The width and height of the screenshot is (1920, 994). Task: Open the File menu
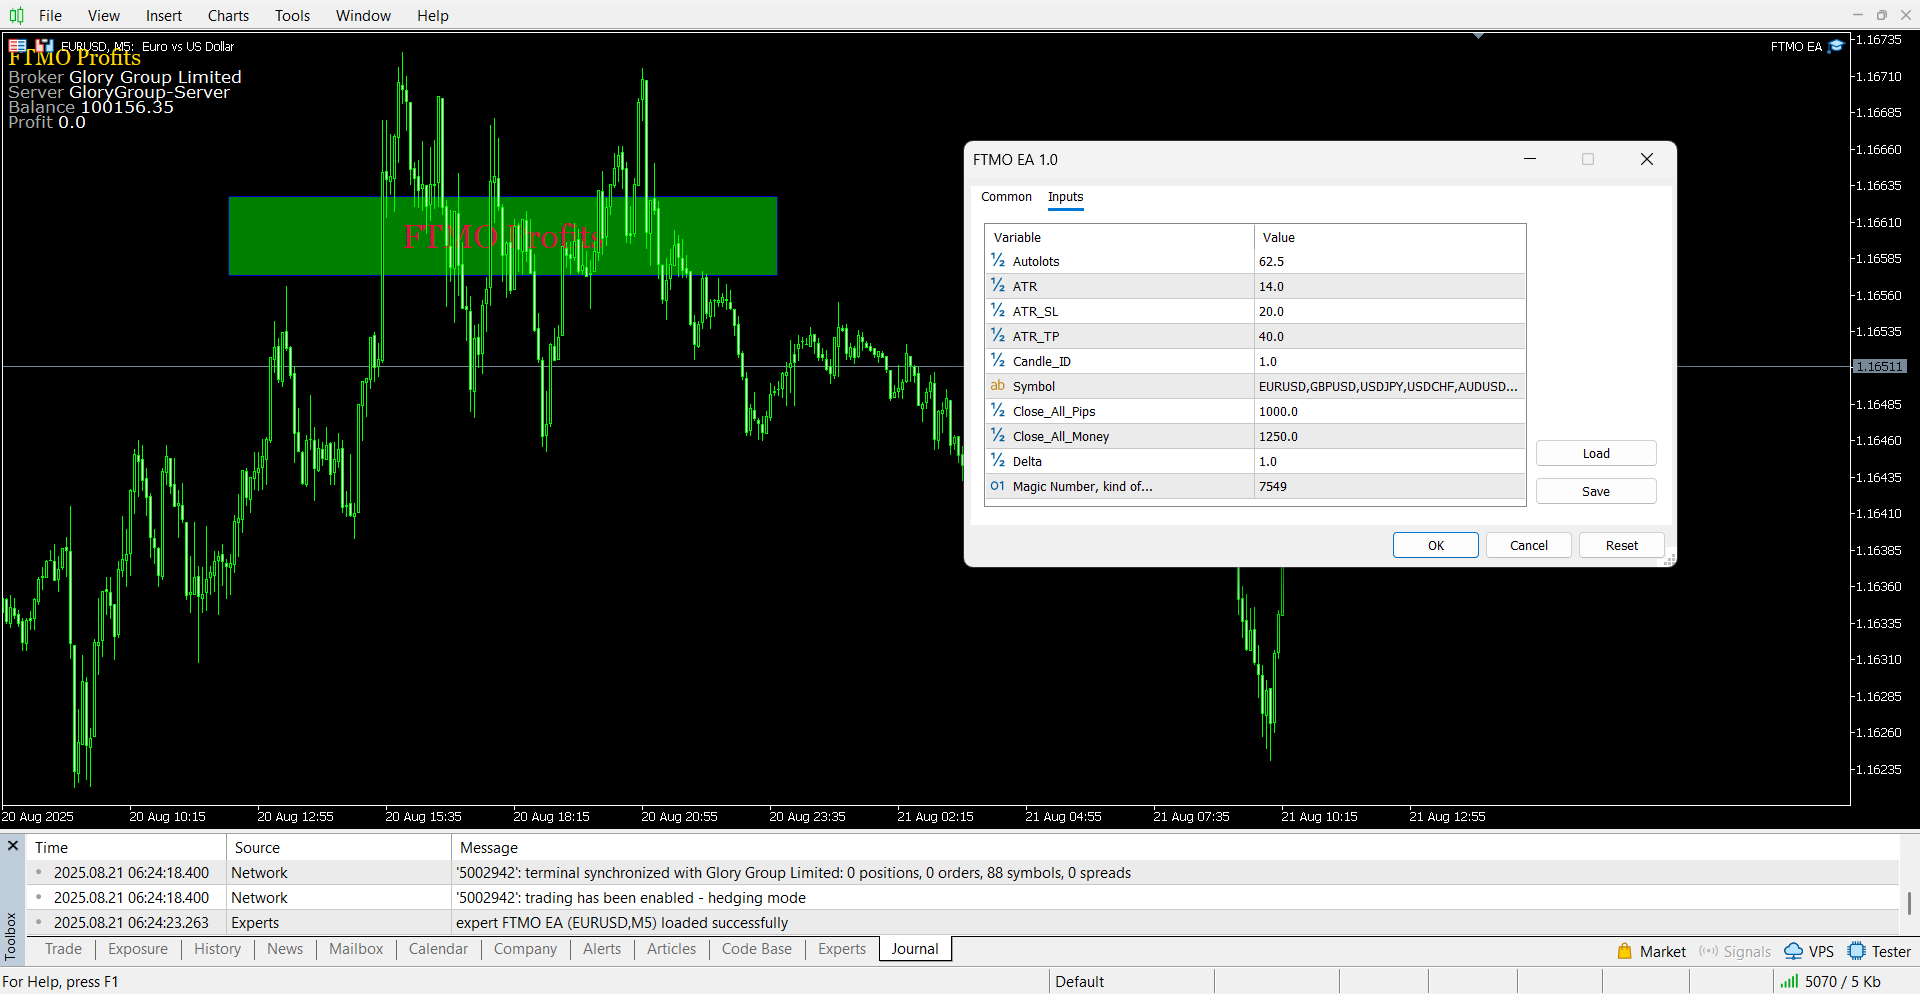(x=50, y=15)
